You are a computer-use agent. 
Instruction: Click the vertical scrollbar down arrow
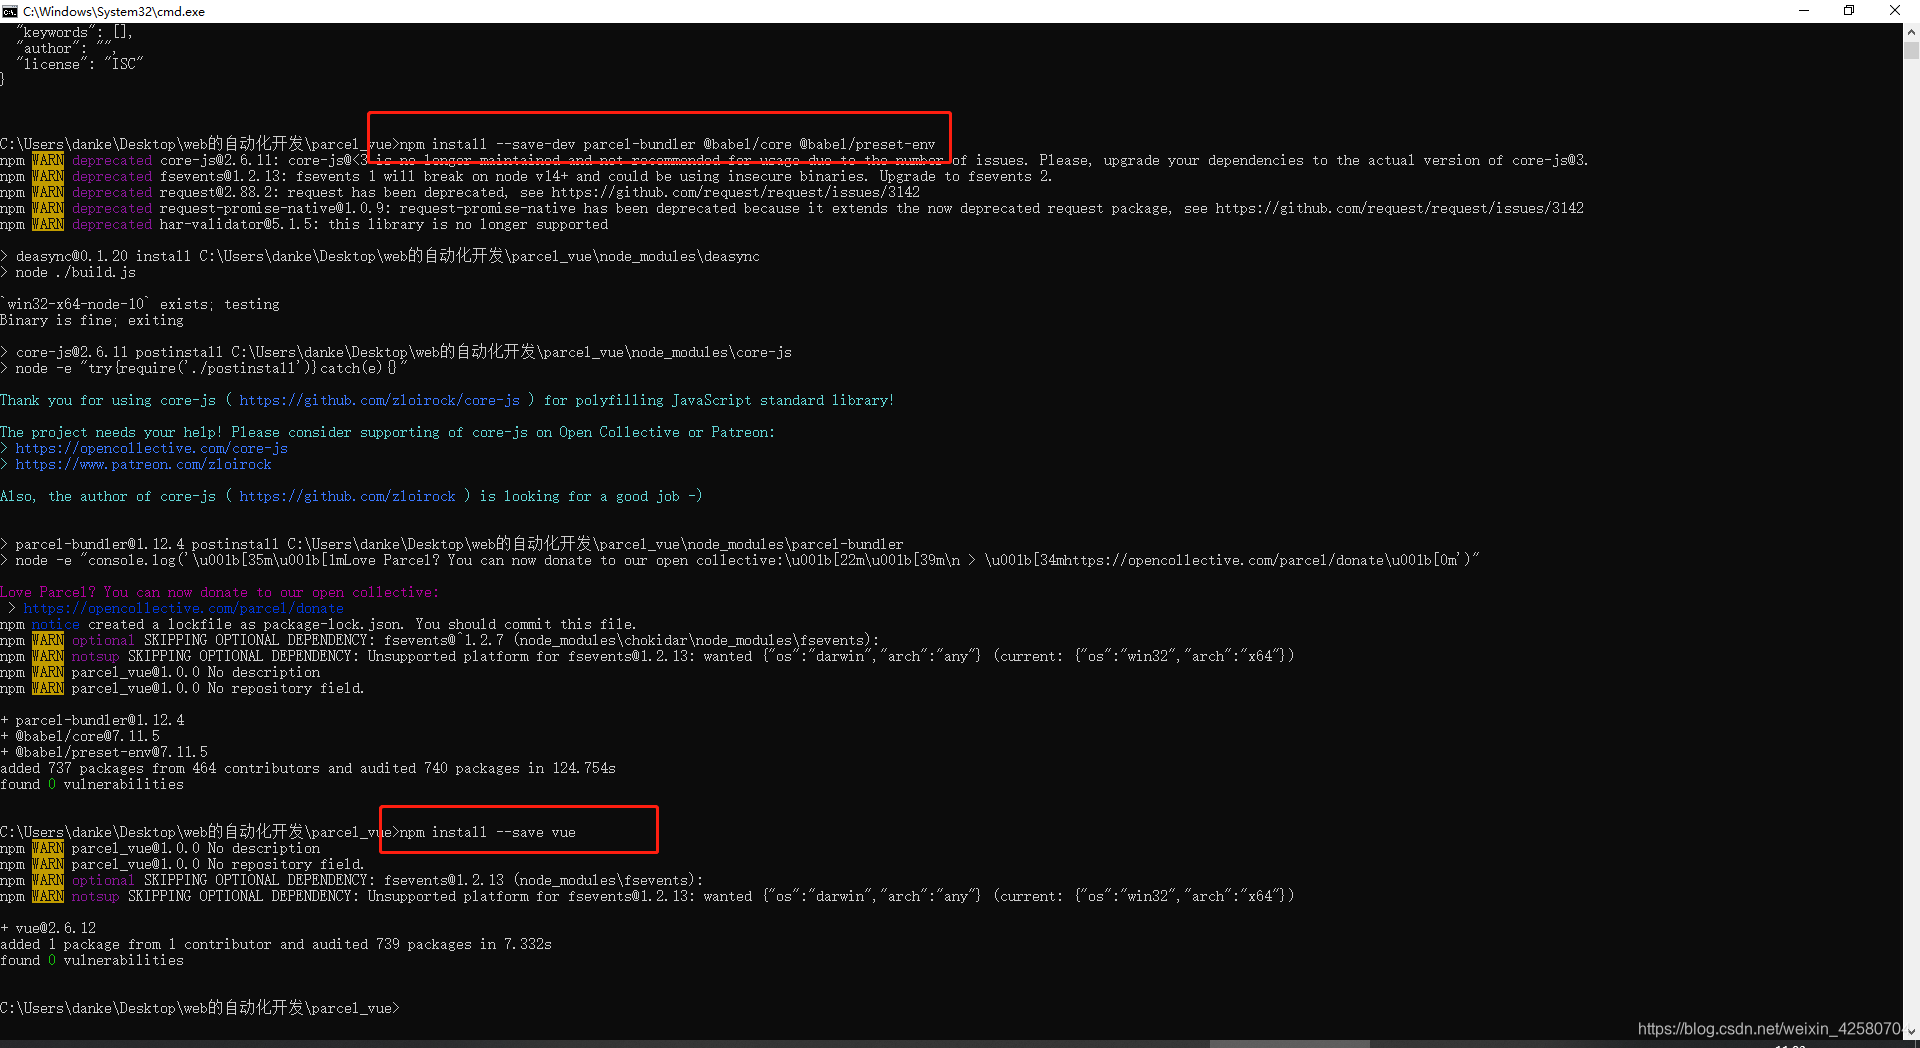[x=1911, y=1031]
